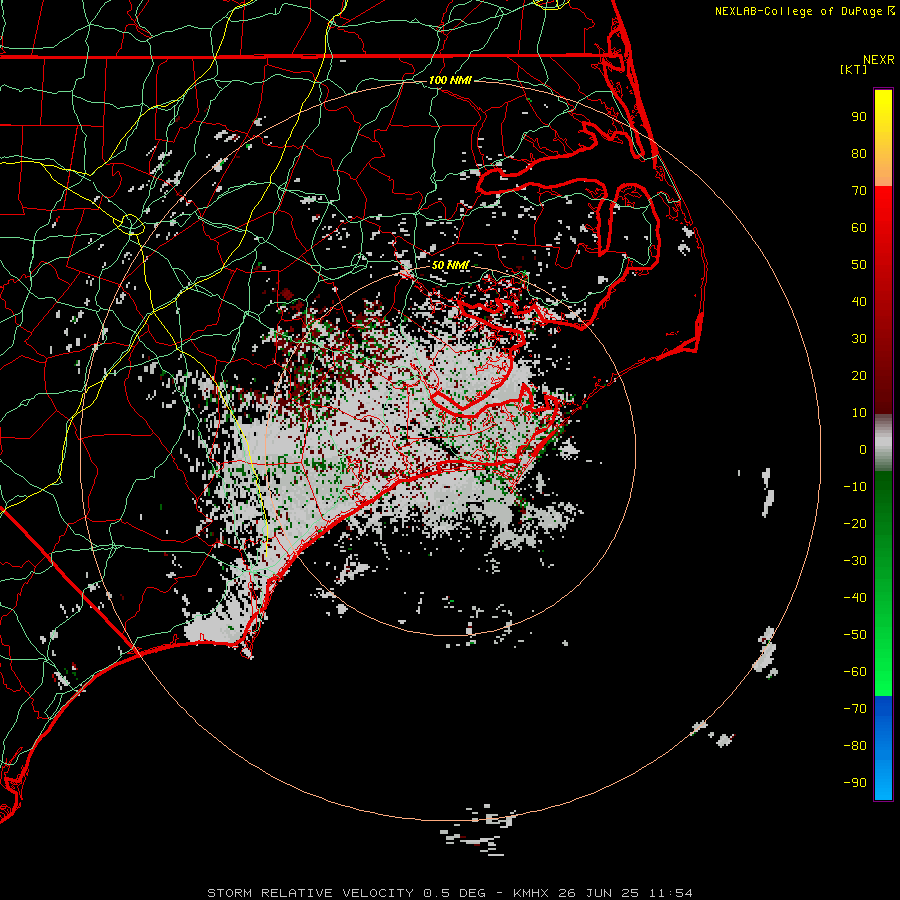The image size is (900, 900).
Task: Select the -90 scale value
Action: click(x=855, y=783)
